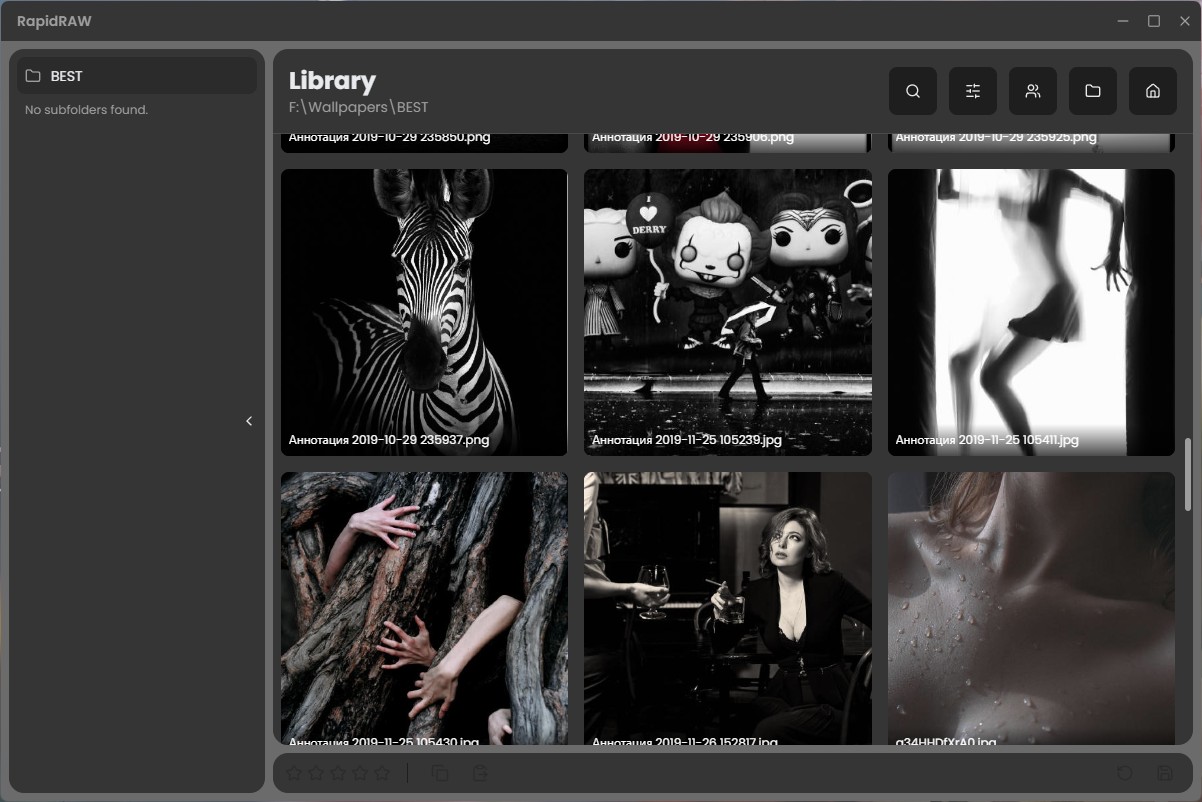Open the view options sliders button

pyautogui.click(x=972, y=91)
